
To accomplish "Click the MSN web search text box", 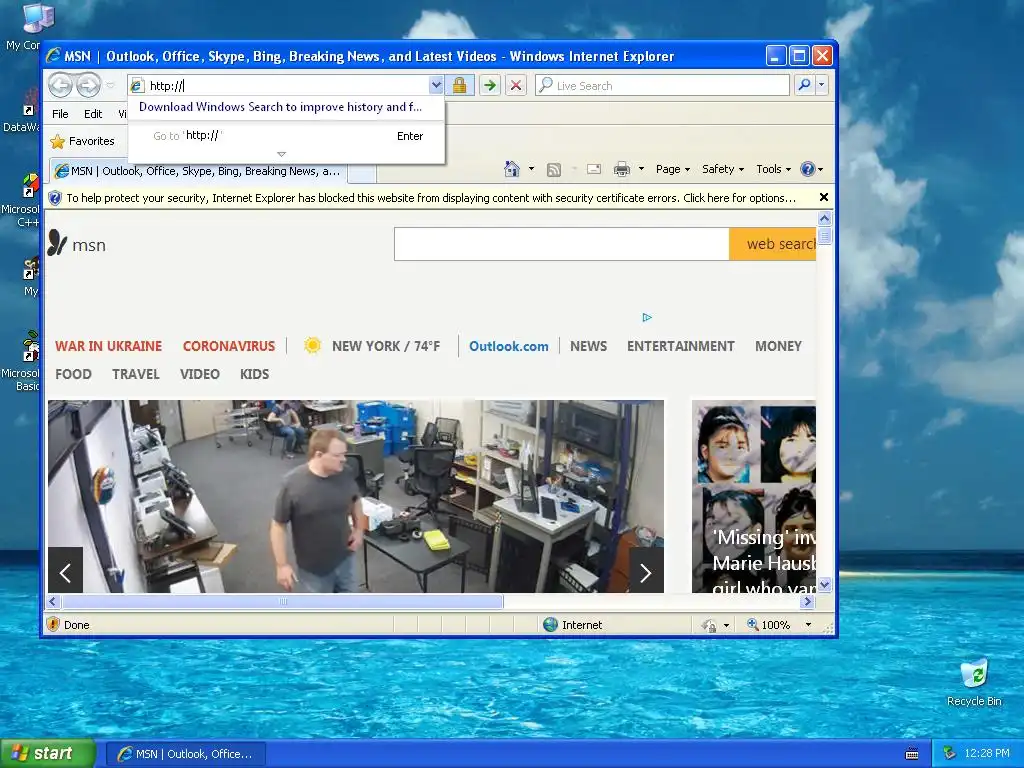I will (562, 244).
